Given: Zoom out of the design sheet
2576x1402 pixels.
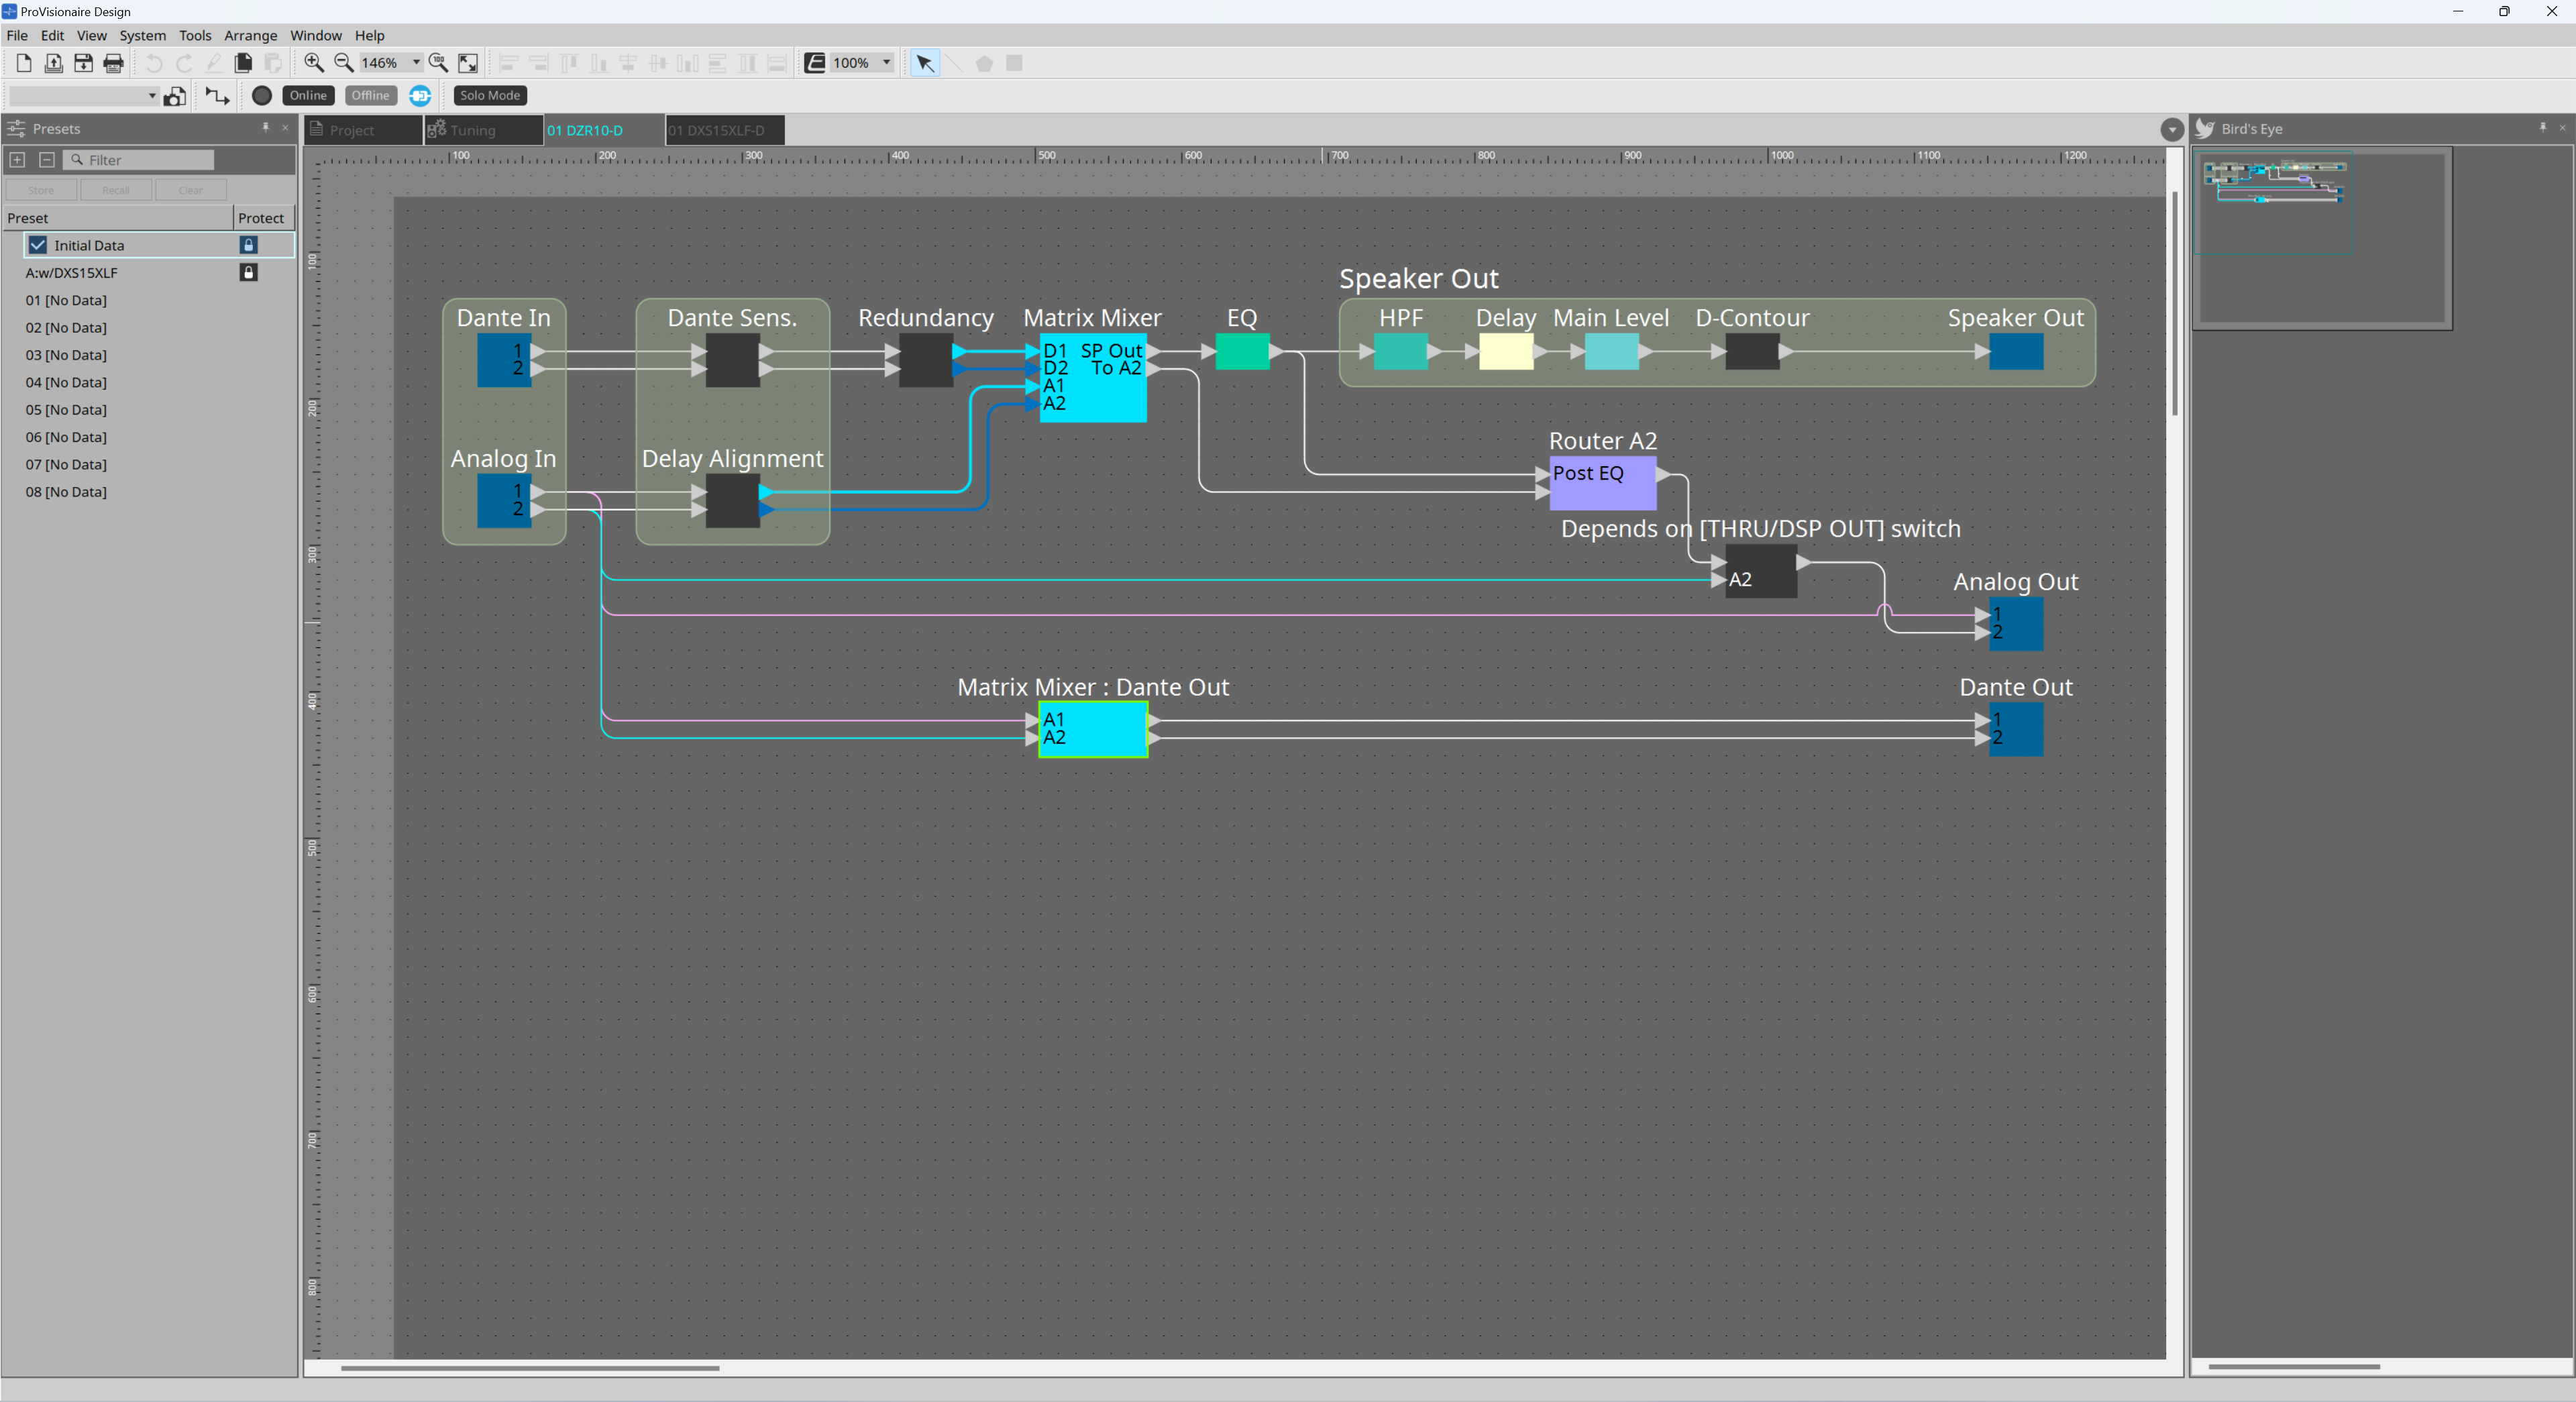Looking at the screenshot, I should (344, 63).
